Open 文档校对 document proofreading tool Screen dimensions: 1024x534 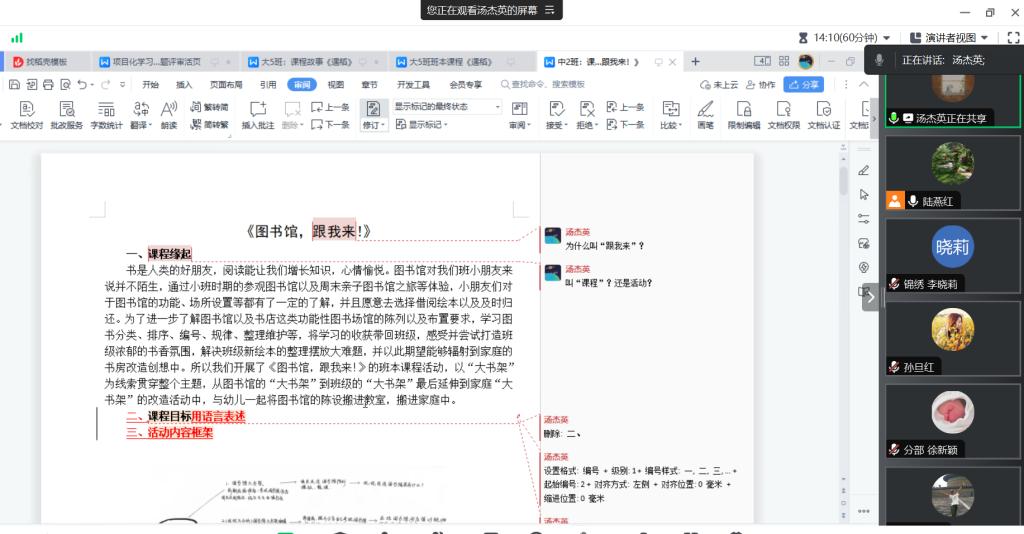coord(27,115)
